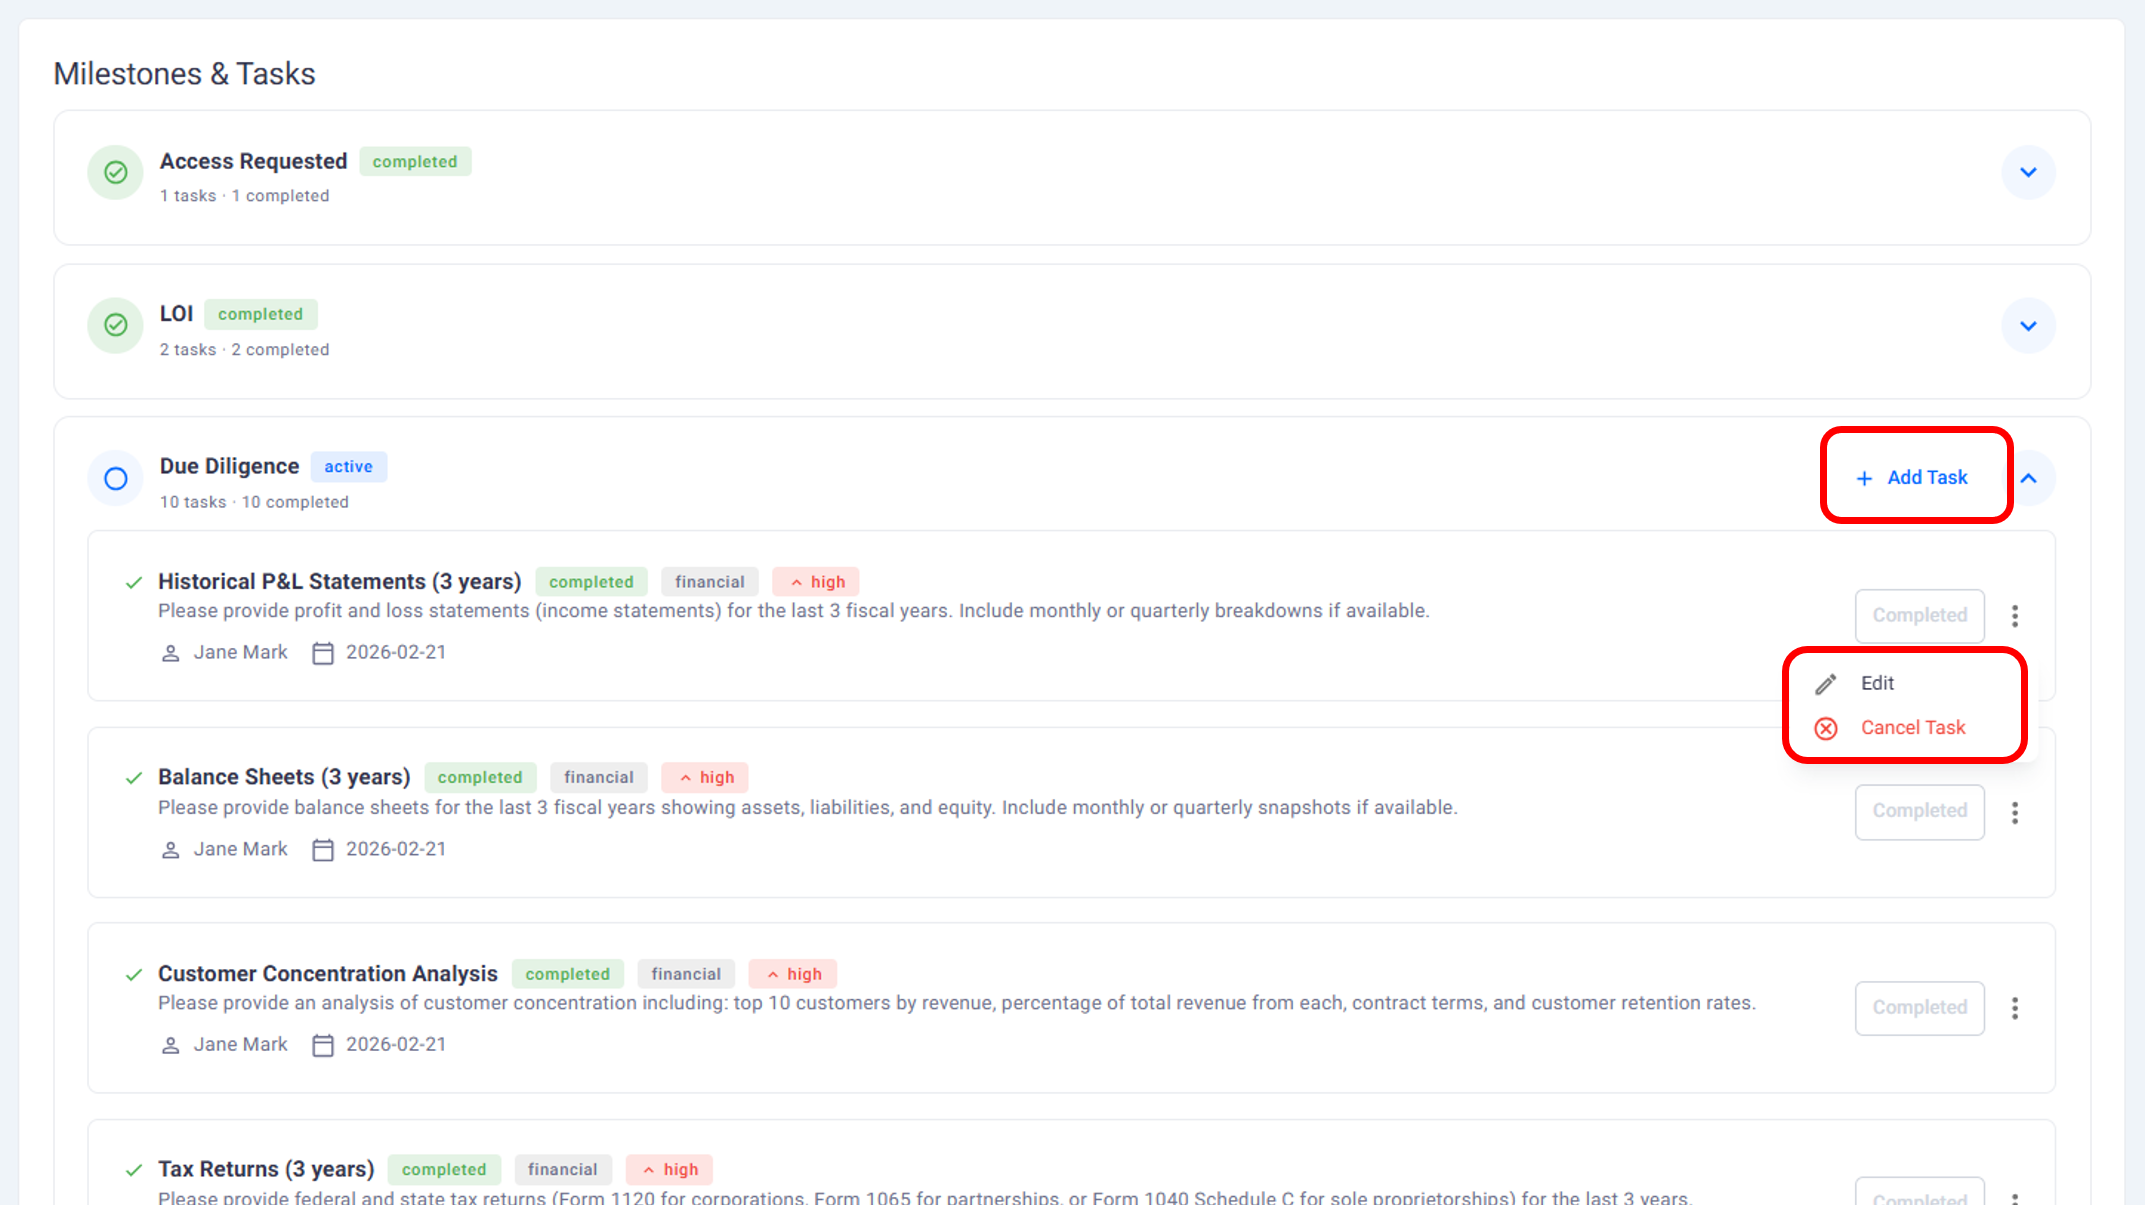Click the red X circle cancel icon
The height and width of the screenshot is (1205, 2145).
[x=1826, y=729]
